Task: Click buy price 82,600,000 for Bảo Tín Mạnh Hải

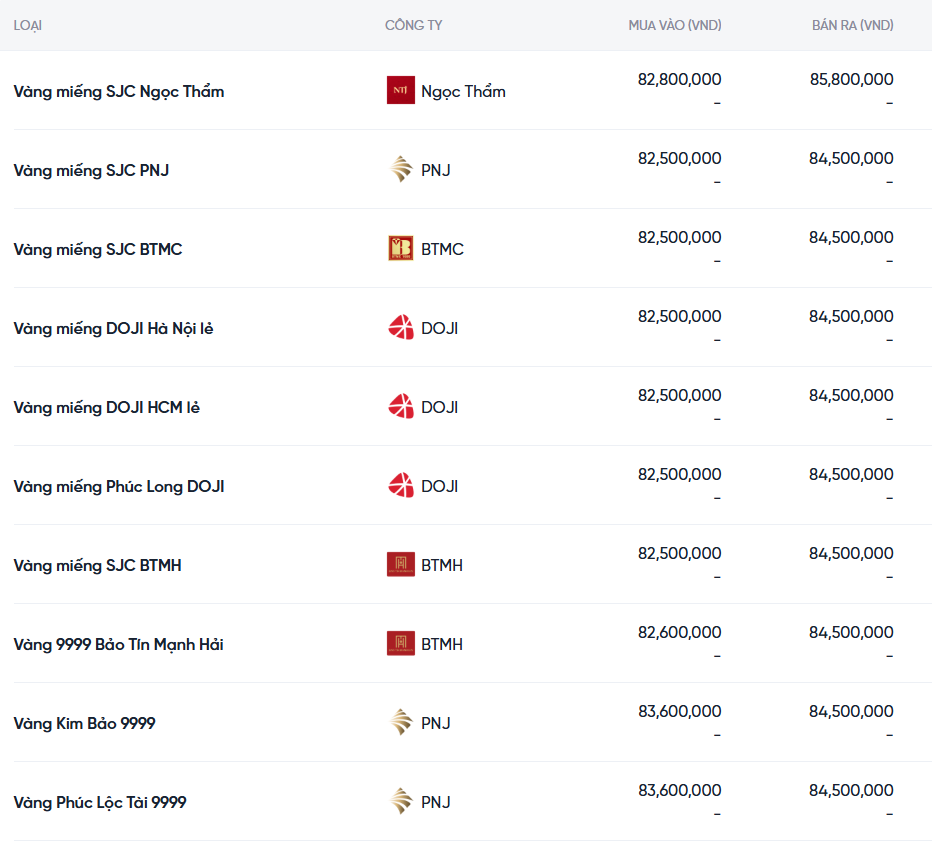Action: click(x=679, y=632)
